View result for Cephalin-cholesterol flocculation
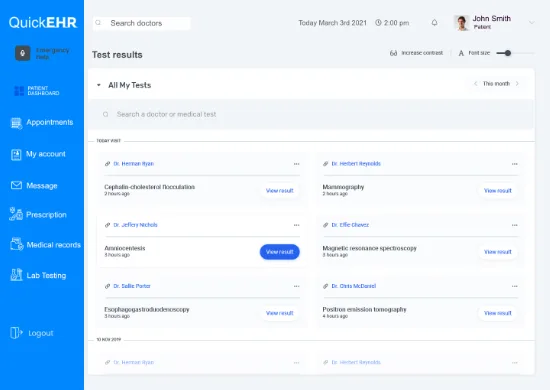 tap(280, 191)
